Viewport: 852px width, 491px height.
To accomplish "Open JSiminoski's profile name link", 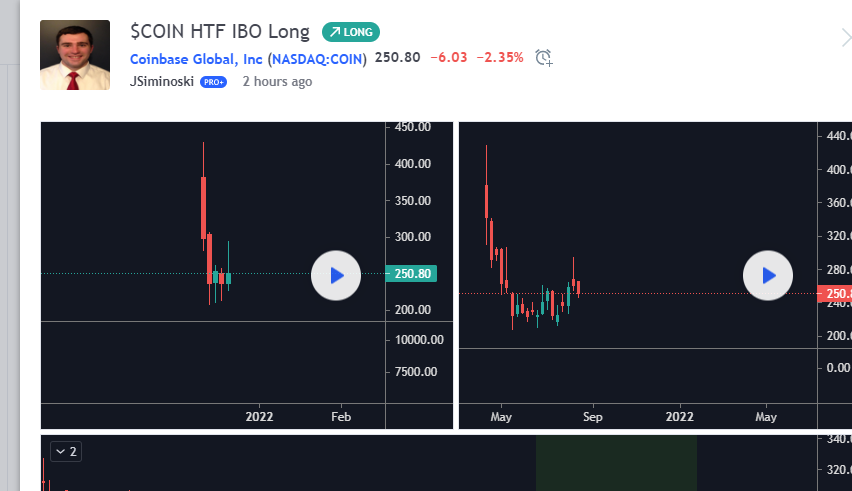I will click(162, 81).
